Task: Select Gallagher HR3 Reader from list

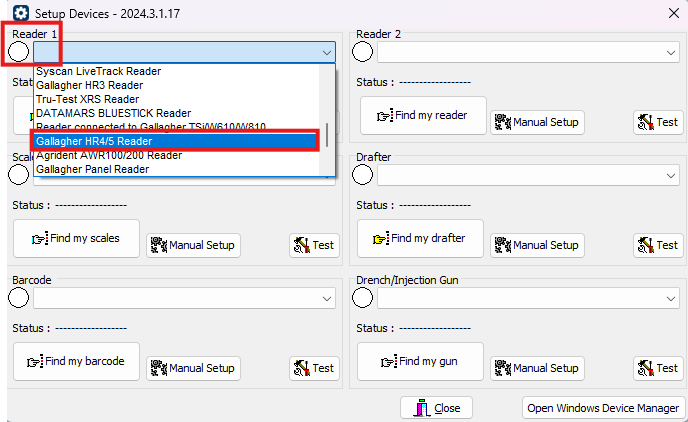Action: pos(176,85)
